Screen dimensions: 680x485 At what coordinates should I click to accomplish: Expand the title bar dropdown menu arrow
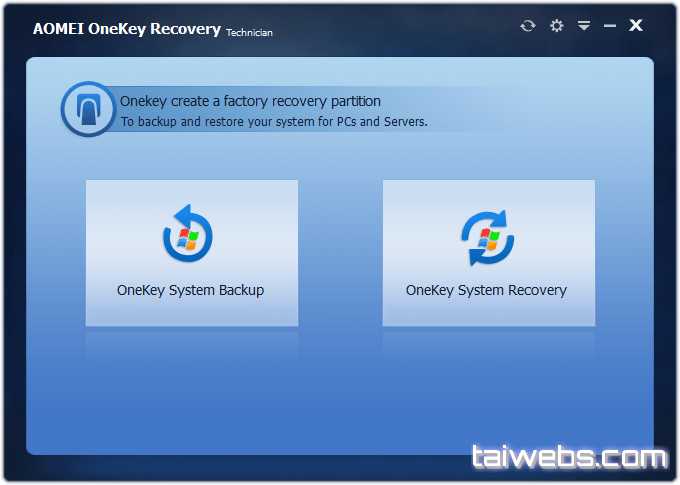pos(584,26)
